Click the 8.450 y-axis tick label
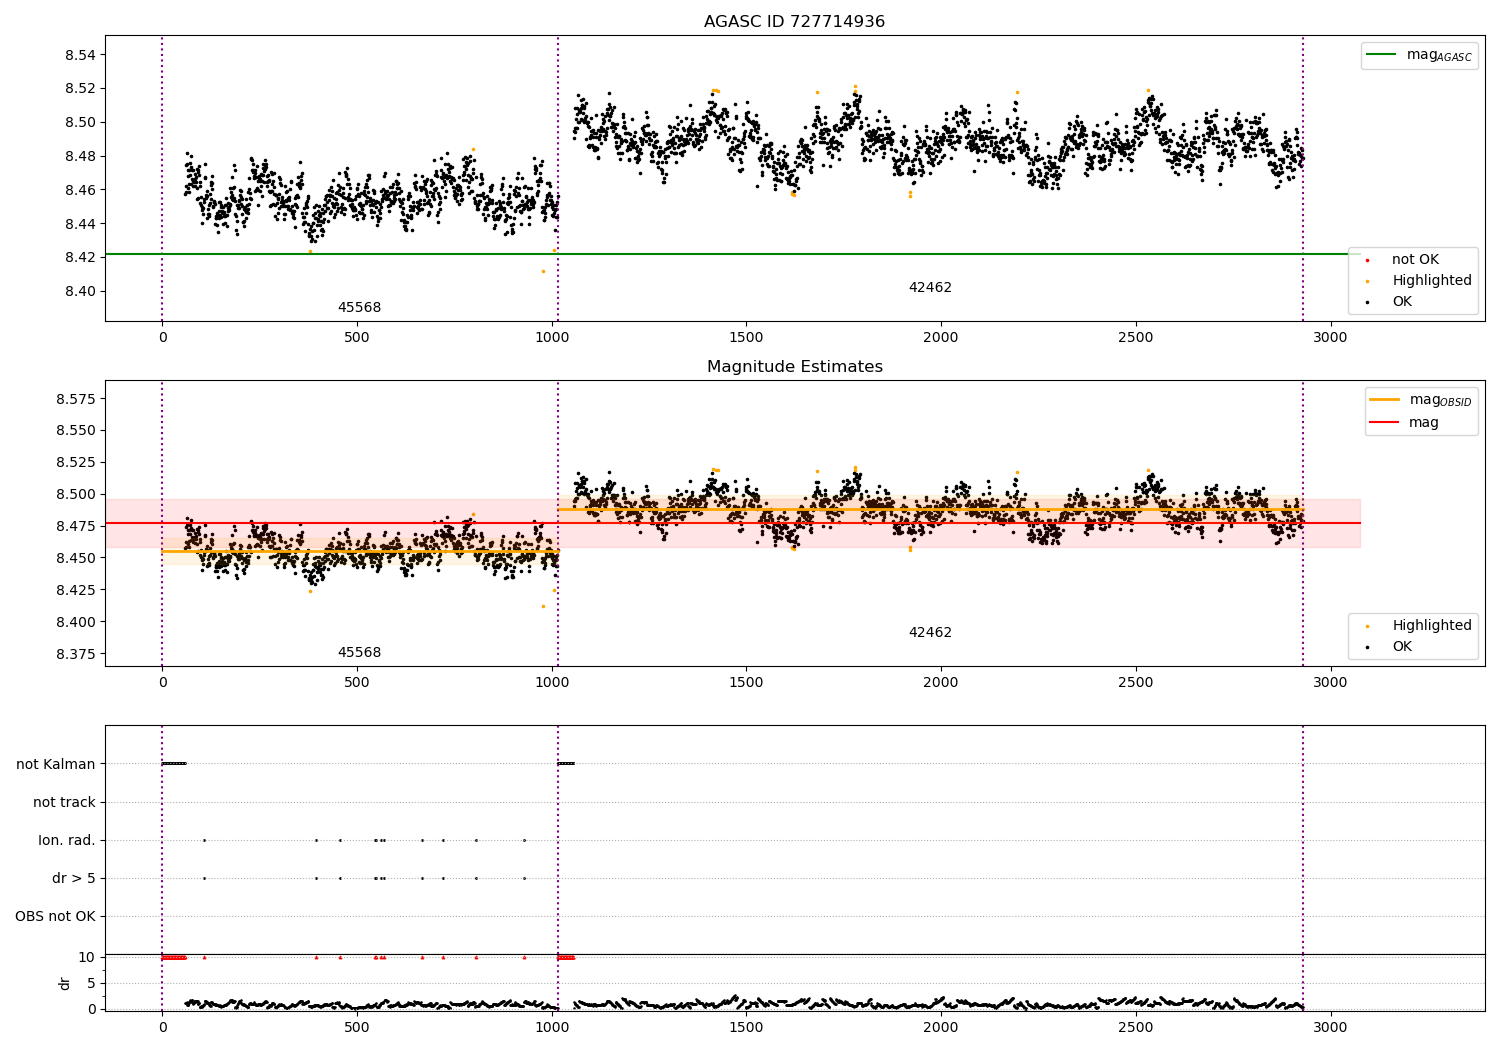 click(76, 559)
